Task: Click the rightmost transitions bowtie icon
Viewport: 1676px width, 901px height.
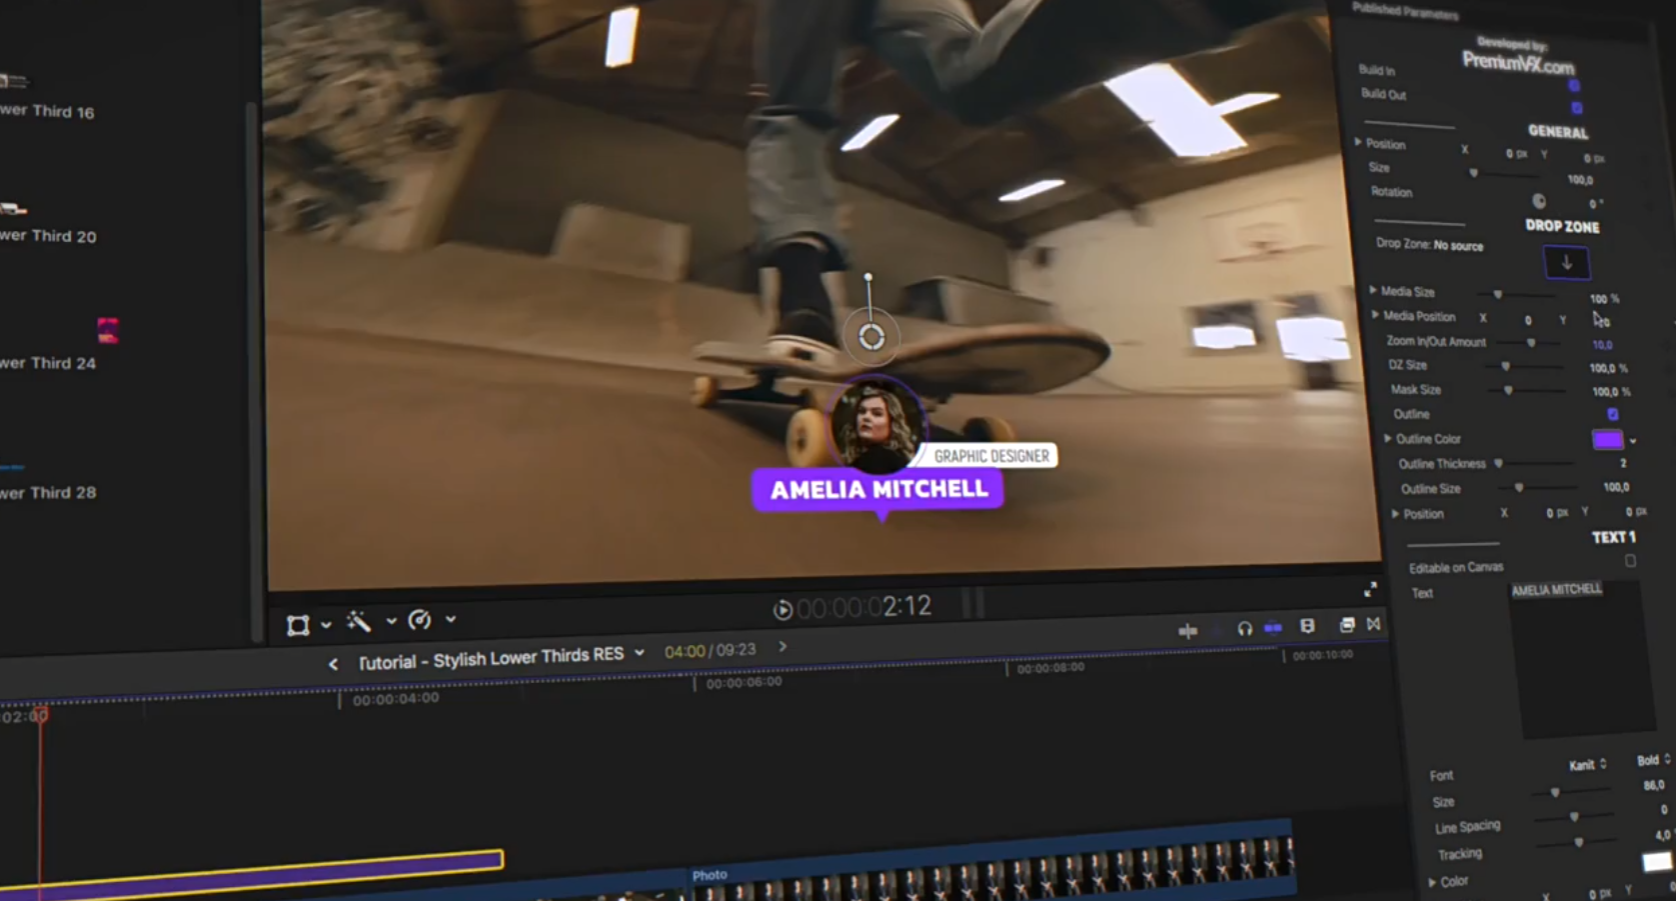Action: [x=1374, y=624]
